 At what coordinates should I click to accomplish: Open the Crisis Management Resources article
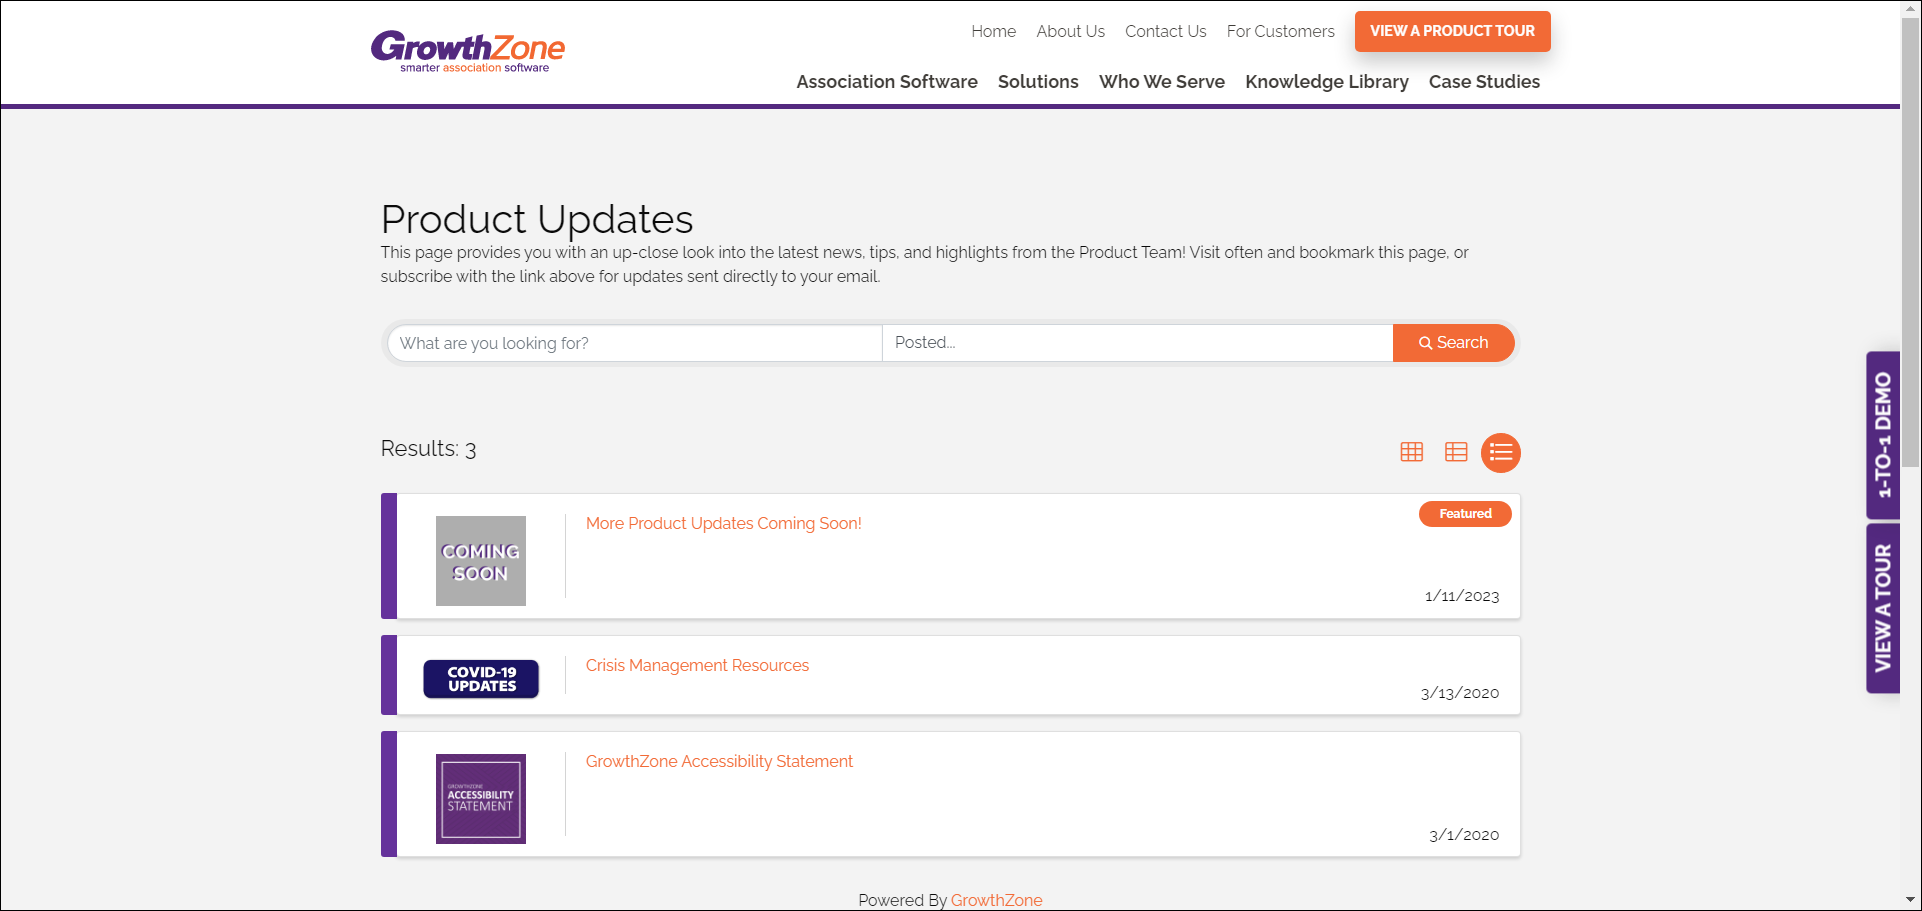tap(697, 665)
